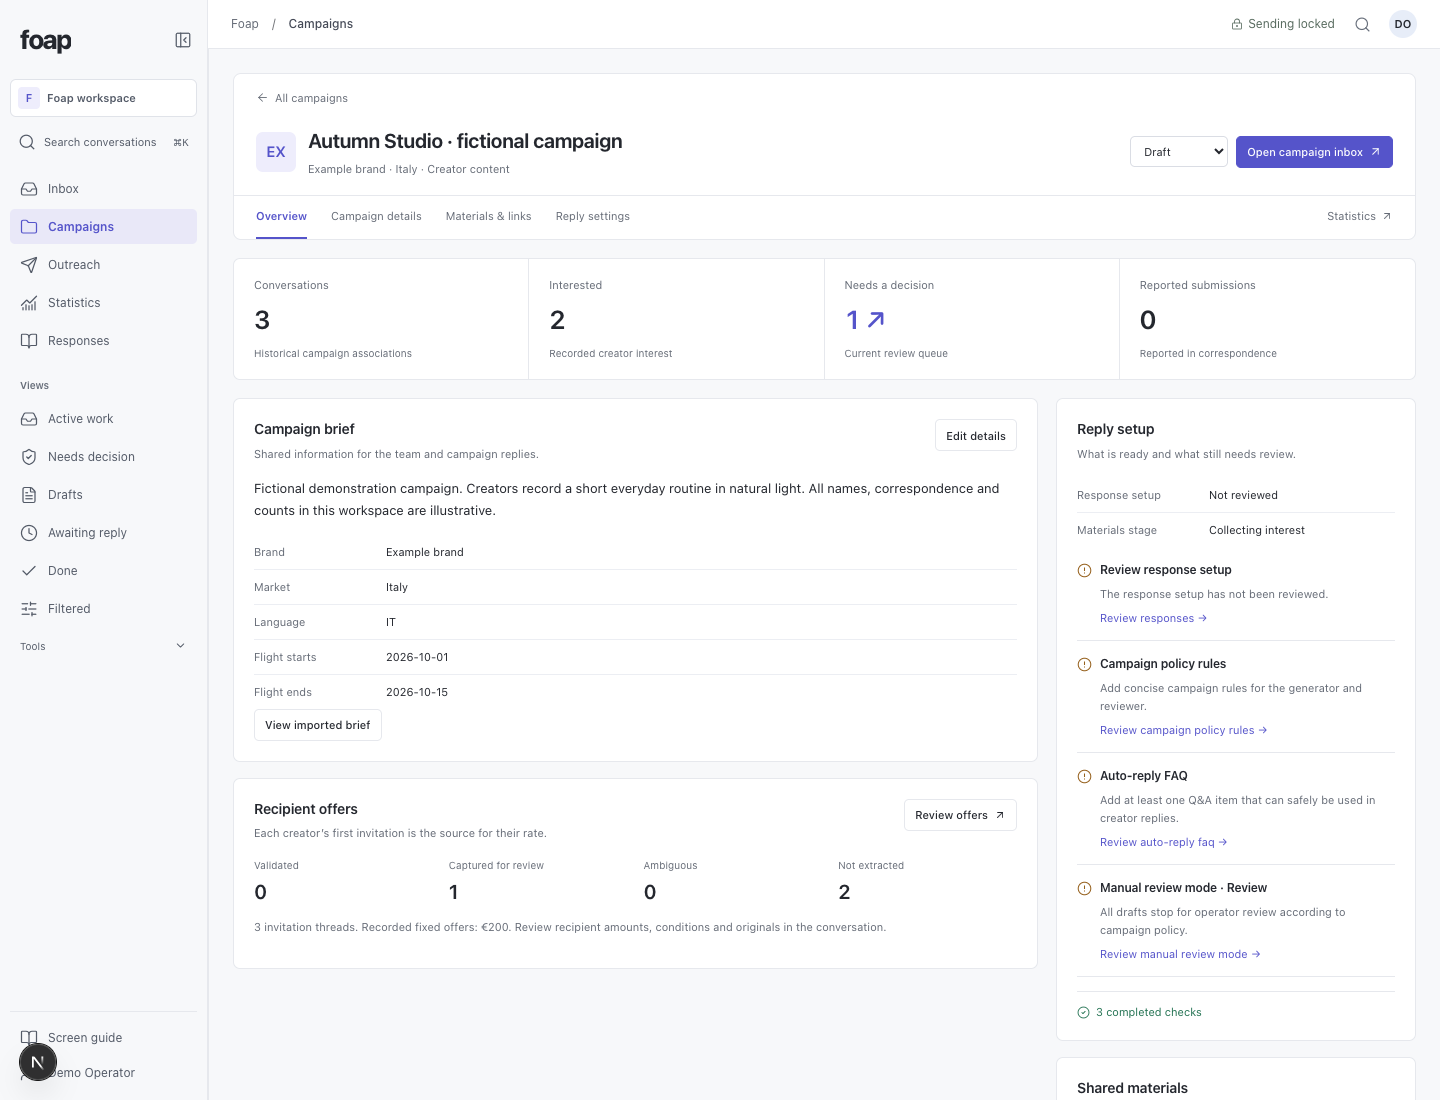Click the Collecting interest status value
This screenshot has width=1440, height=1100.
1257,530
